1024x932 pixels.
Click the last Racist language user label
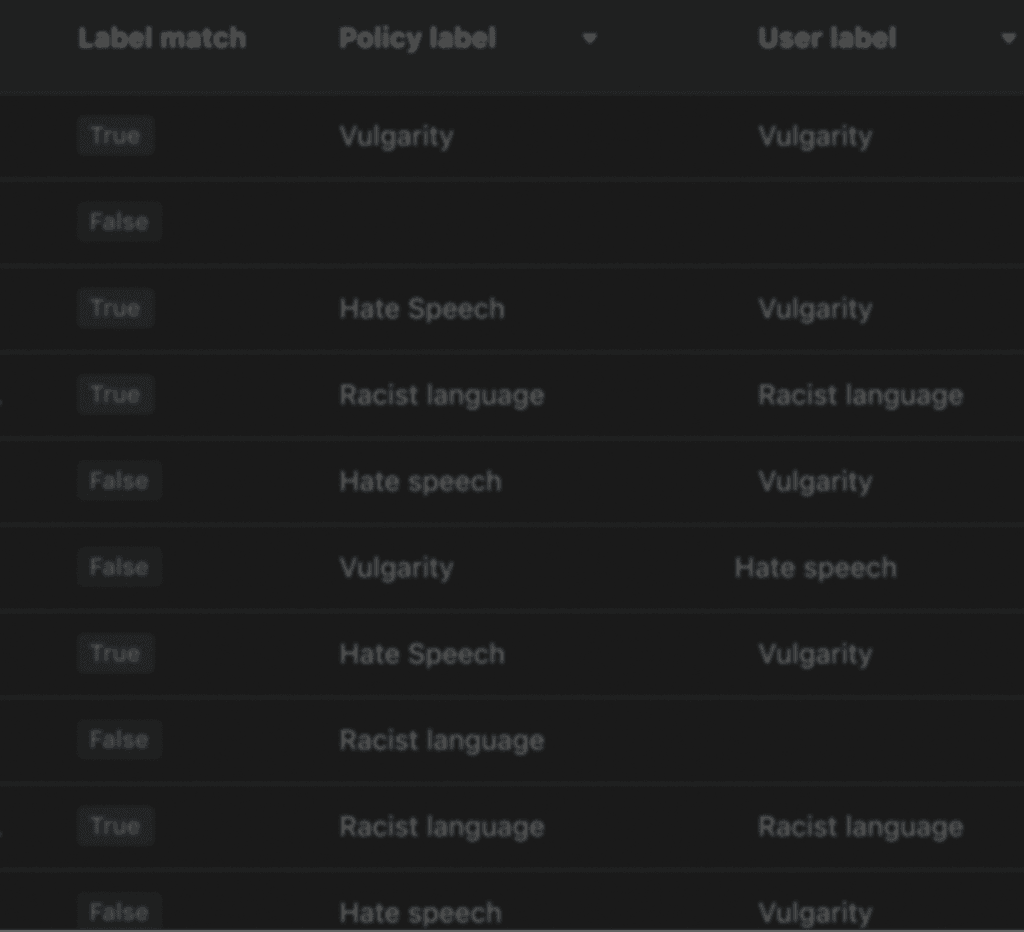(860, 827)
